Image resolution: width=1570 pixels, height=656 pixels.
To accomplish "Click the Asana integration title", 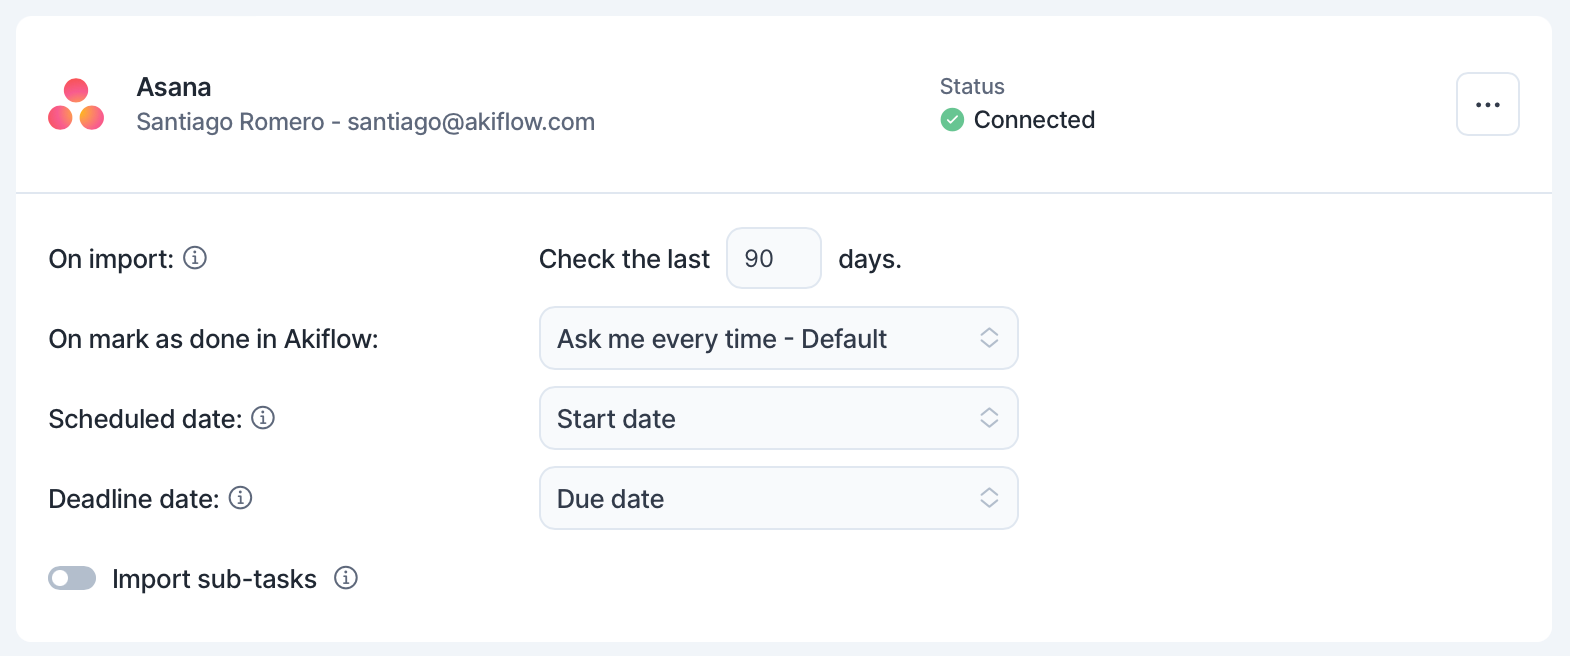I will (x=174, y=87).
